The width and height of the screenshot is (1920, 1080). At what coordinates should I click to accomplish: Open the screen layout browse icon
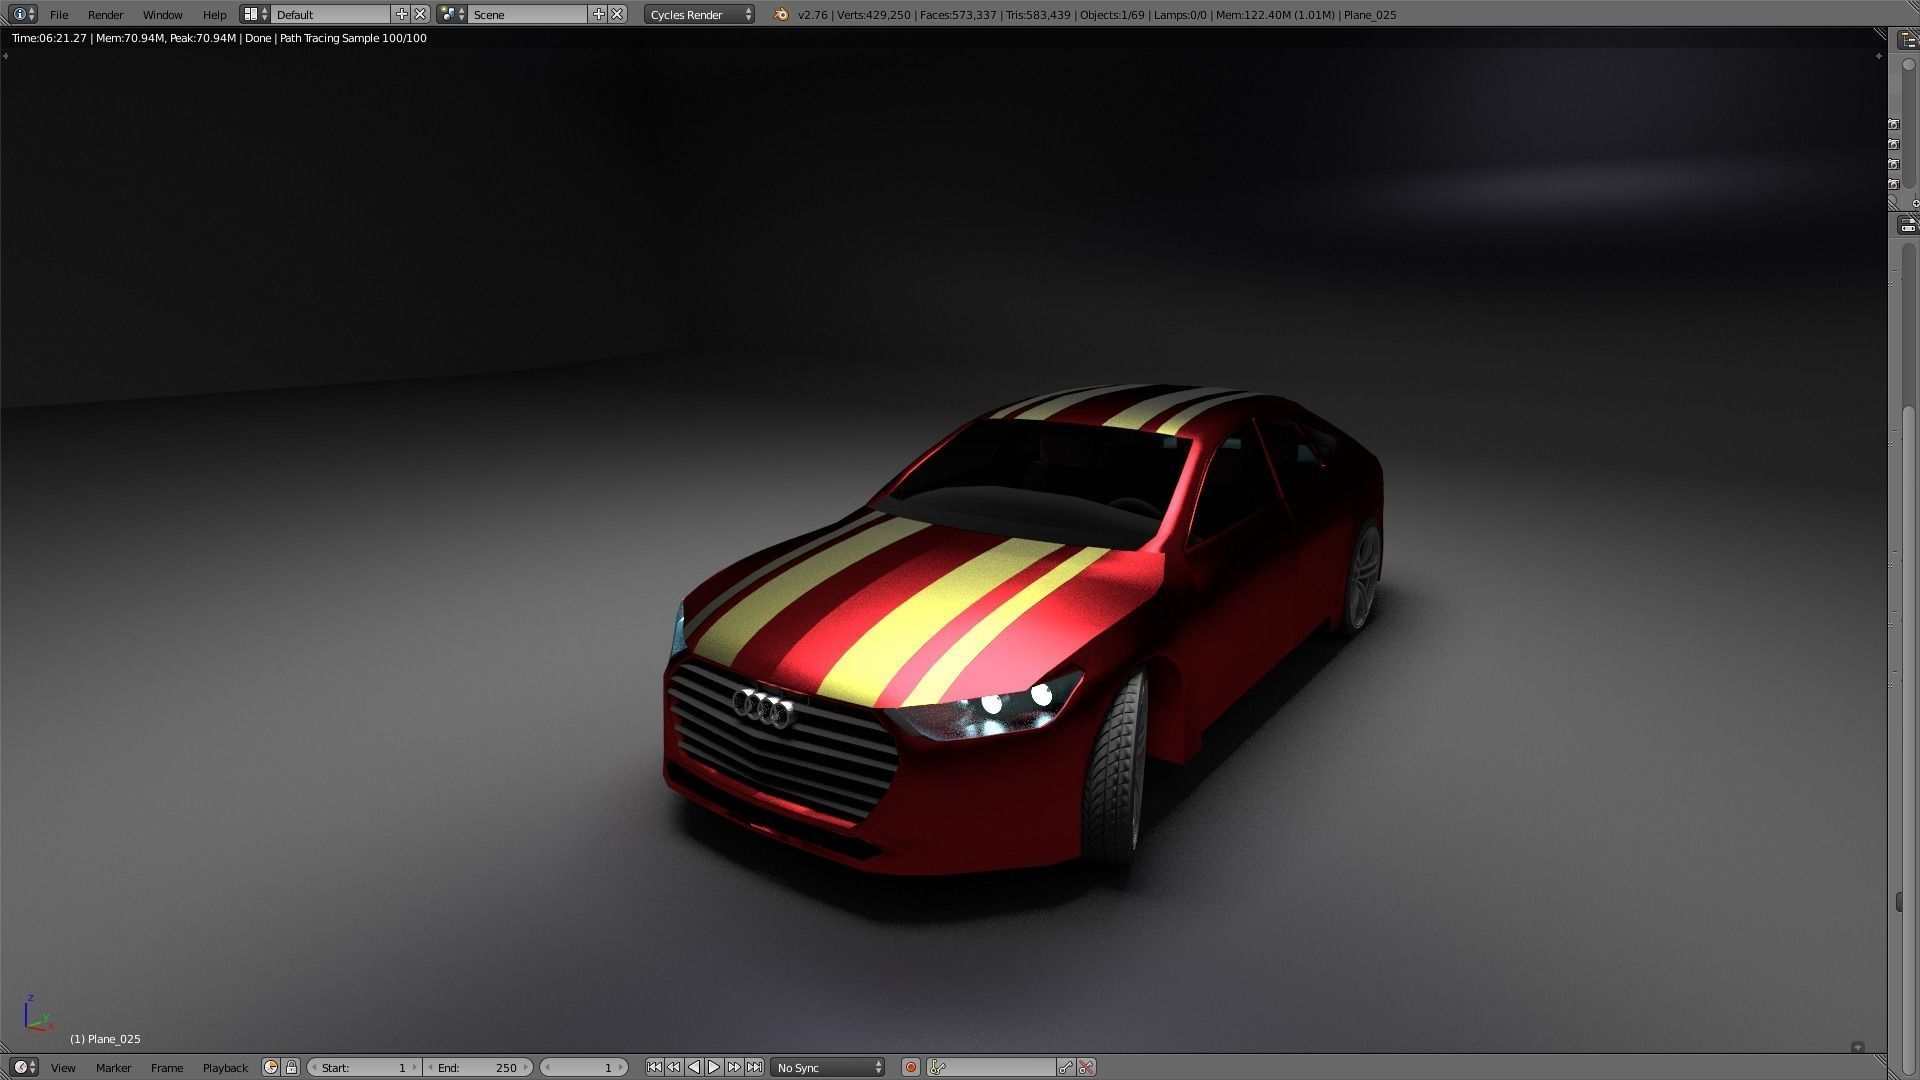(x=255, y=14)
